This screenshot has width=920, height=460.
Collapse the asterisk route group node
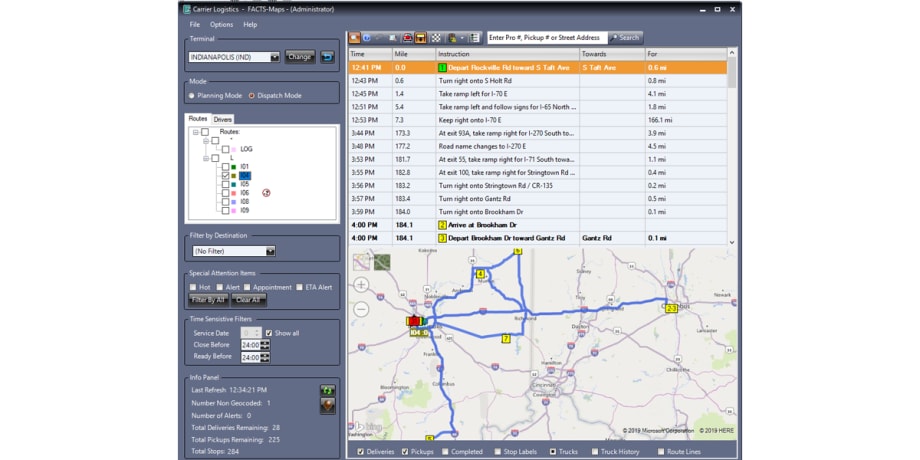[206, 141]
